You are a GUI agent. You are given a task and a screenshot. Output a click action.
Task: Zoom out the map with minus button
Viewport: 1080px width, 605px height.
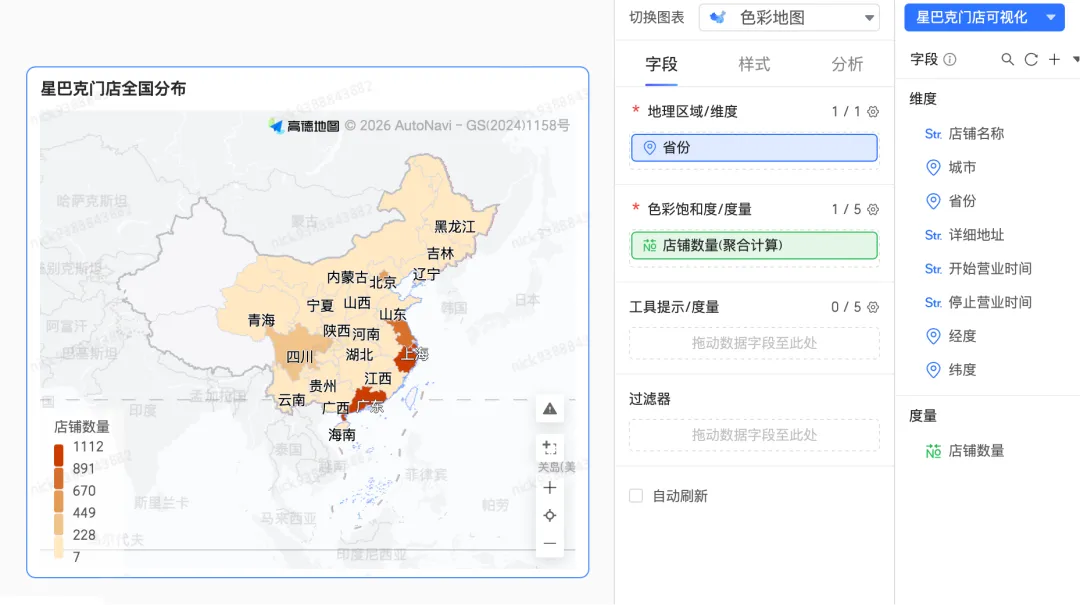pyautogui.click(x=550, y=543)
